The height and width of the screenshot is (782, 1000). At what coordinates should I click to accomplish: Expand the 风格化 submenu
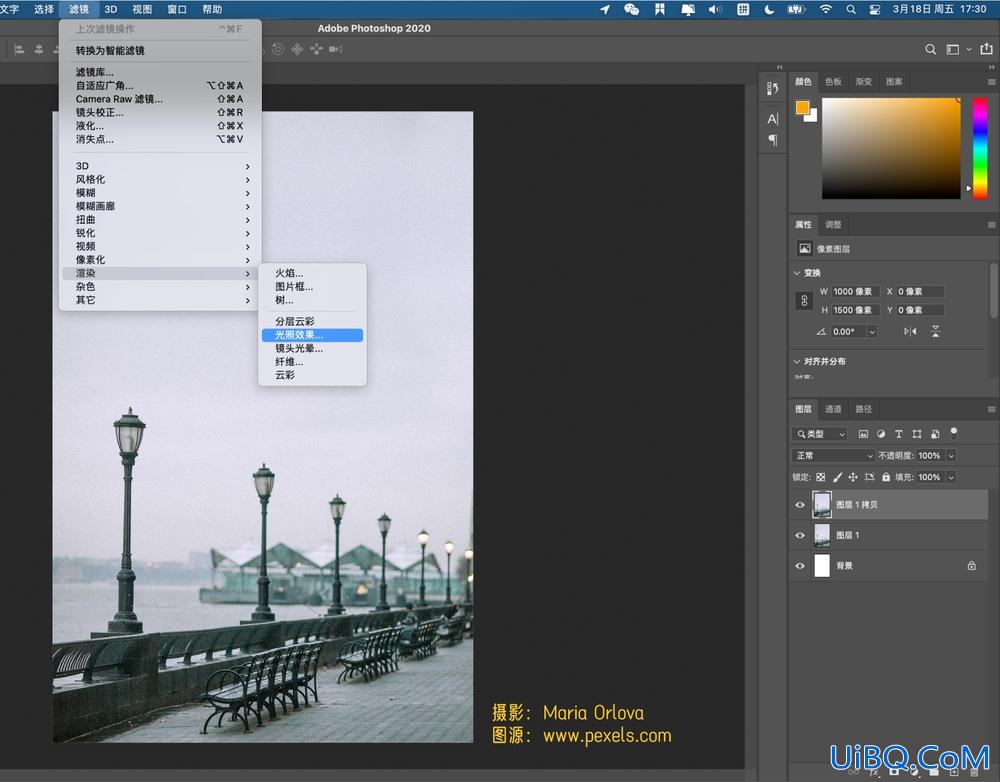[159, 179]
